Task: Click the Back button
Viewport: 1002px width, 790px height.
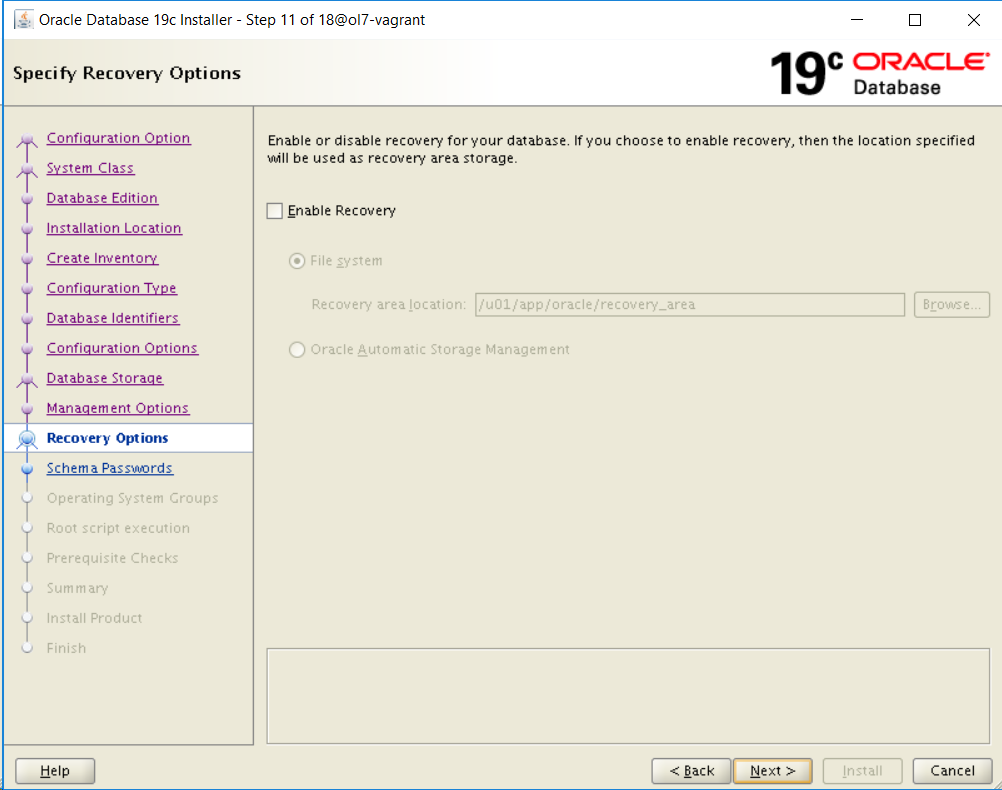Action: pos(691,771)
